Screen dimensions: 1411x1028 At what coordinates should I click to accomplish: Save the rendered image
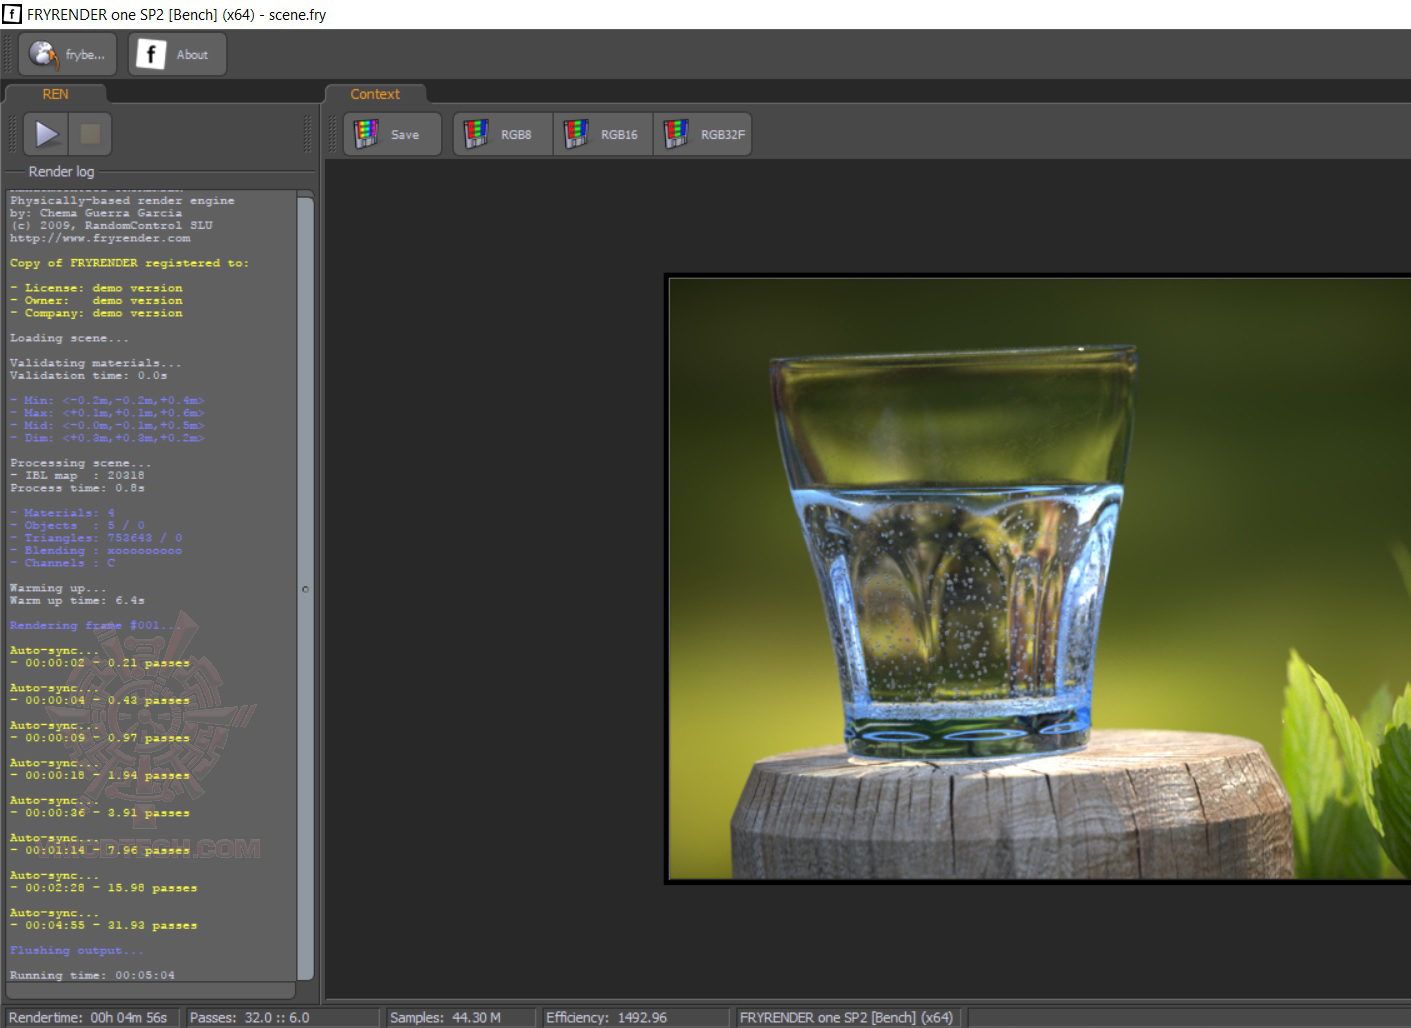tap(392, 134)
